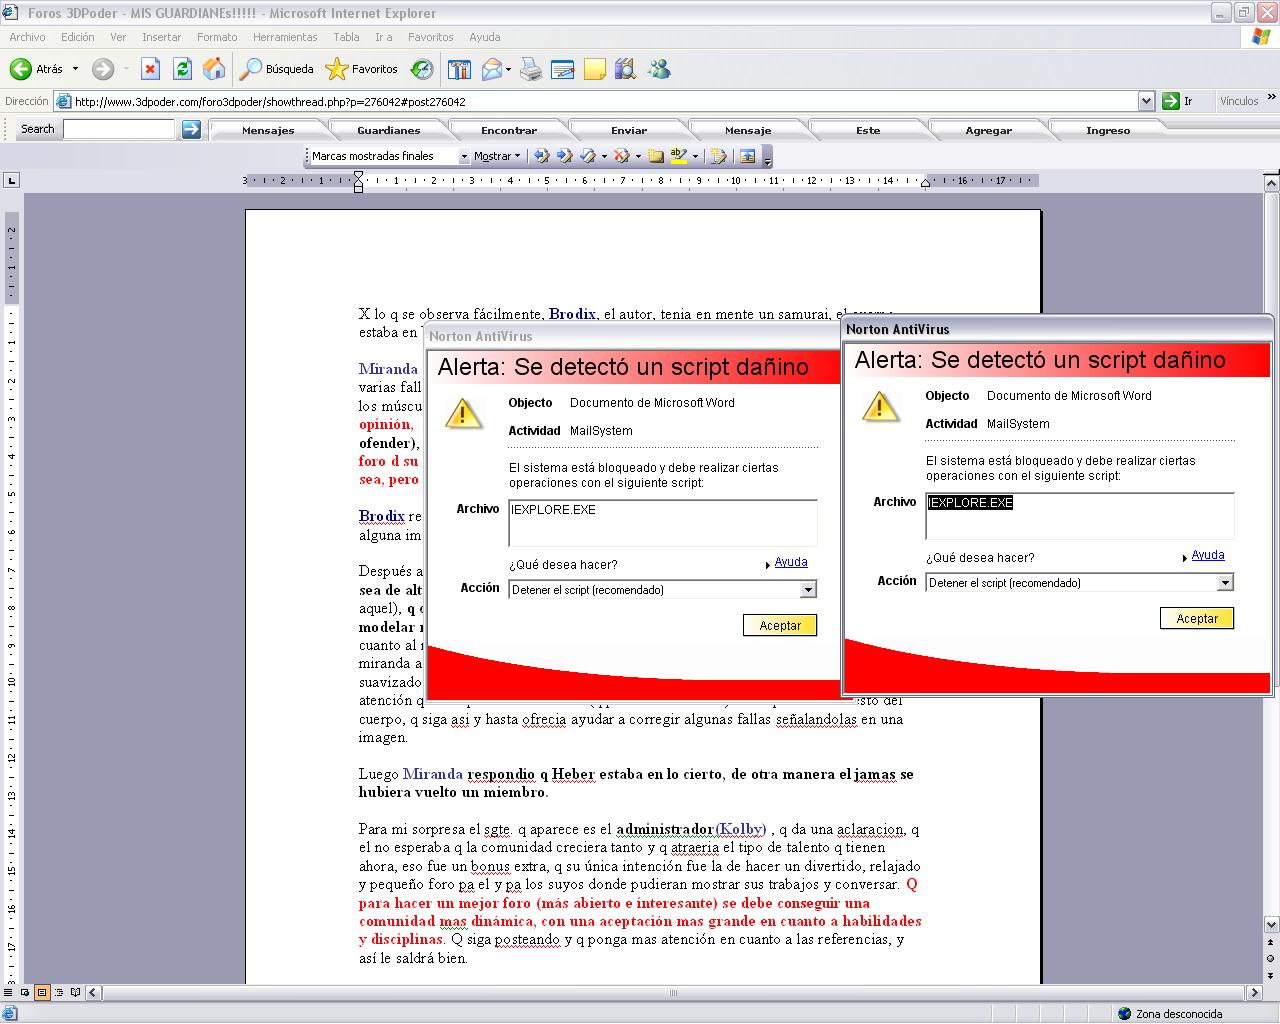Click the Kolby administrator link
1280x1024 pixels.
coord(740,829)
